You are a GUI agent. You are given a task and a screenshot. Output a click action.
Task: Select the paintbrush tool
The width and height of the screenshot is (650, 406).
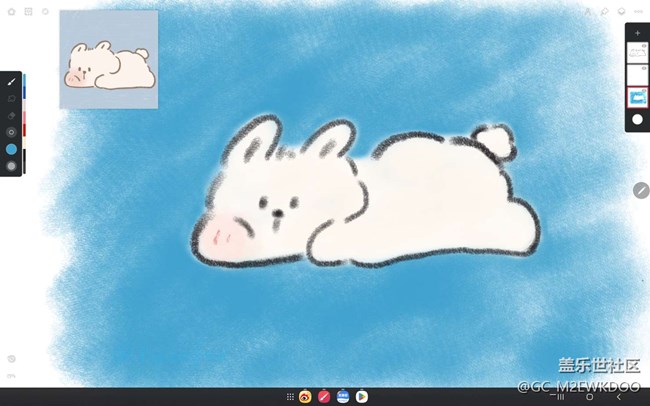[11, 83]
